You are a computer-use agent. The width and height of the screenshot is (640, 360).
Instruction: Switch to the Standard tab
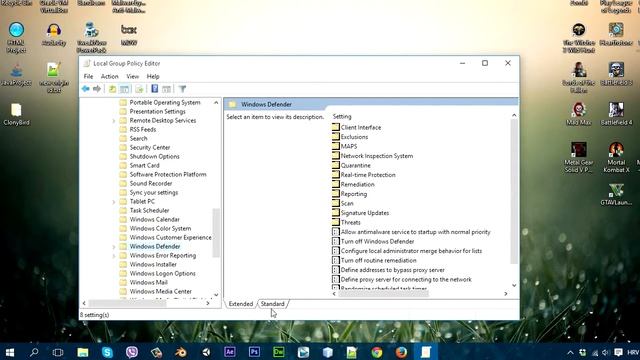[272, 304]
